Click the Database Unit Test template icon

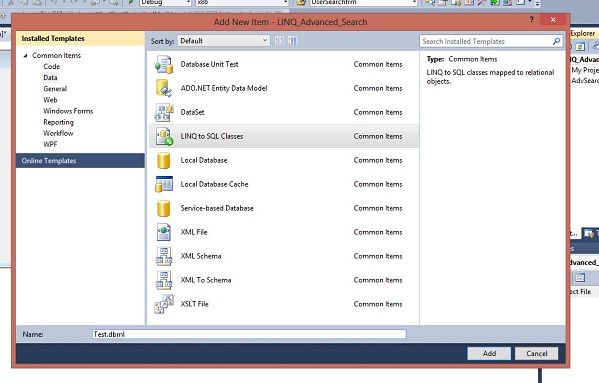click(x=164, y=64)
